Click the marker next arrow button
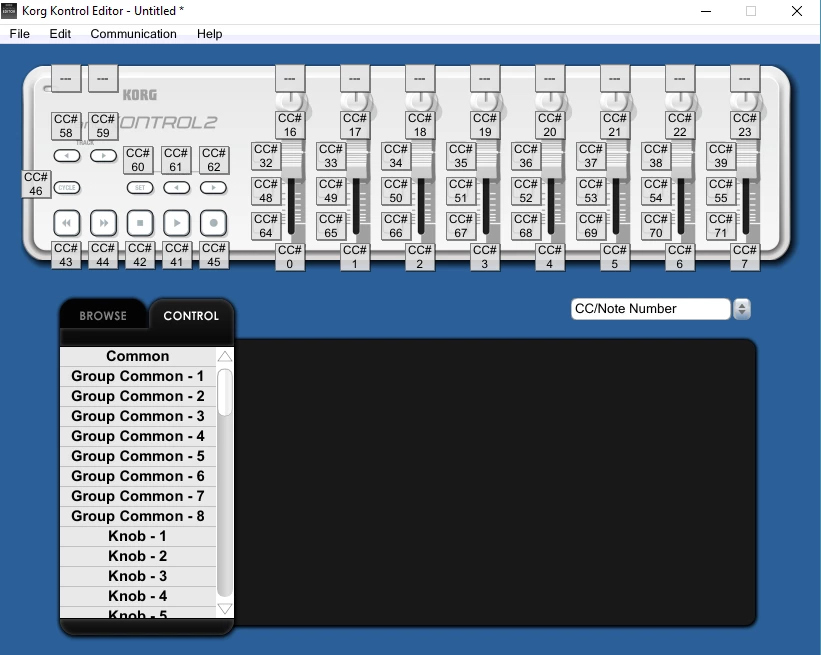This screenshot has width=821, height=655. coord(213,187)
